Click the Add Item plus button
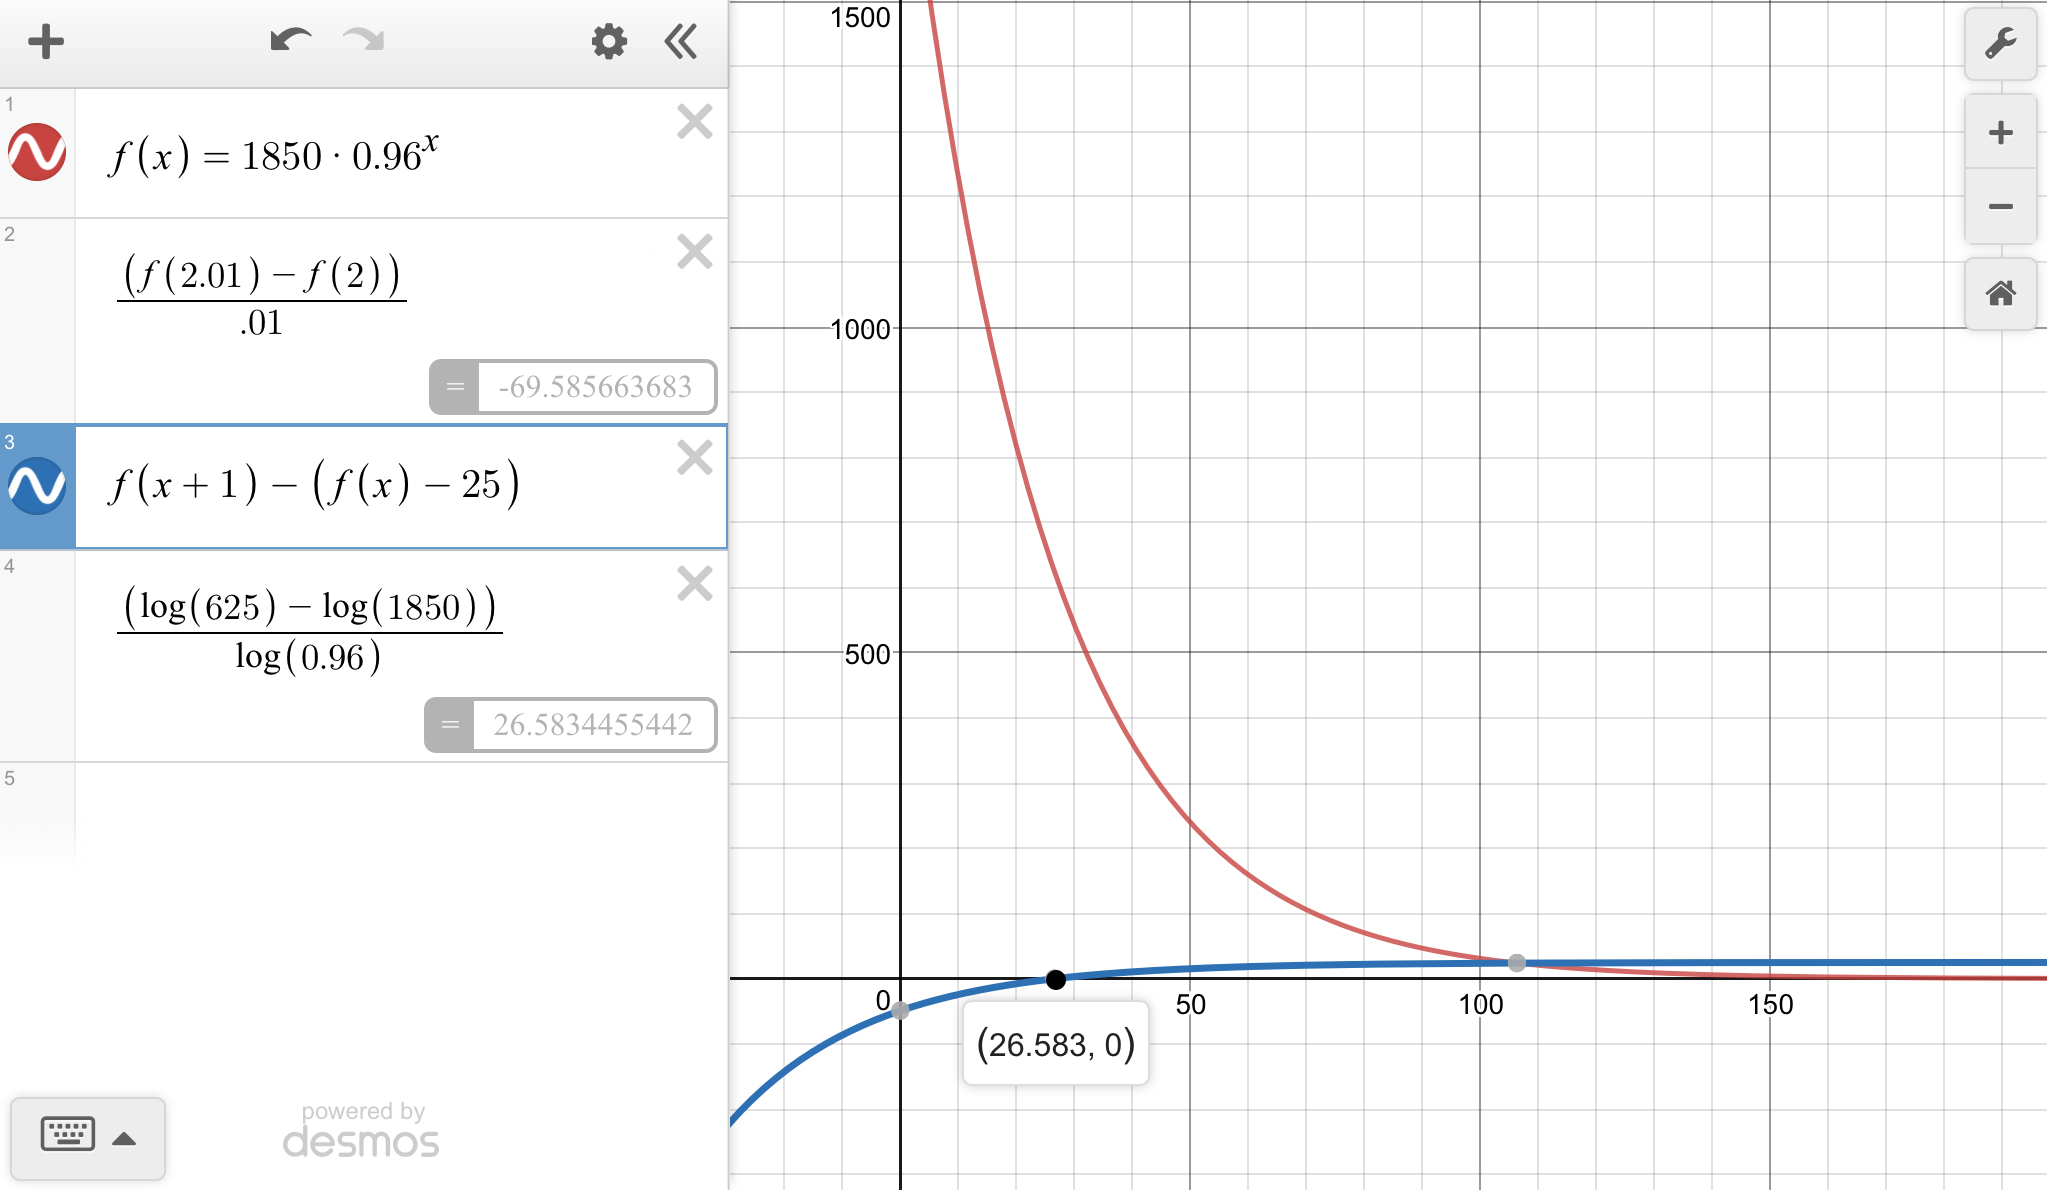 coord(46,42)
